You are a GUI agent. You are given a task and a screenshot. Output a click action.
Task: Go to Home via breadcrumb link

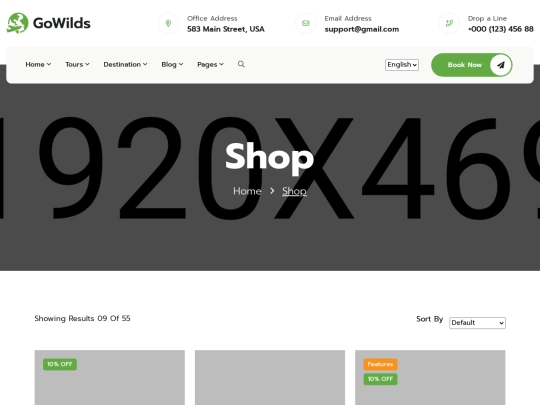(x=247, y=191)
